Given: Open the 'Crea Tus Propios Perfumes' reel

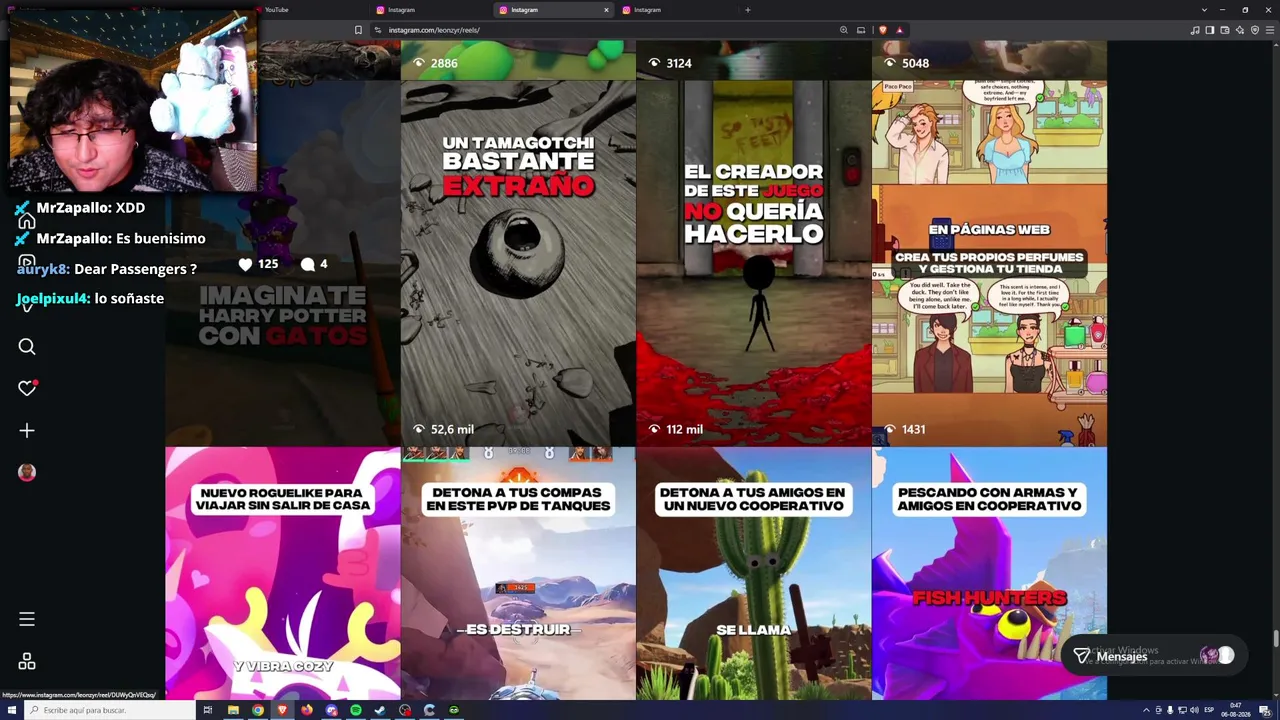Looking at the screenshot, I should coord(990,263).
